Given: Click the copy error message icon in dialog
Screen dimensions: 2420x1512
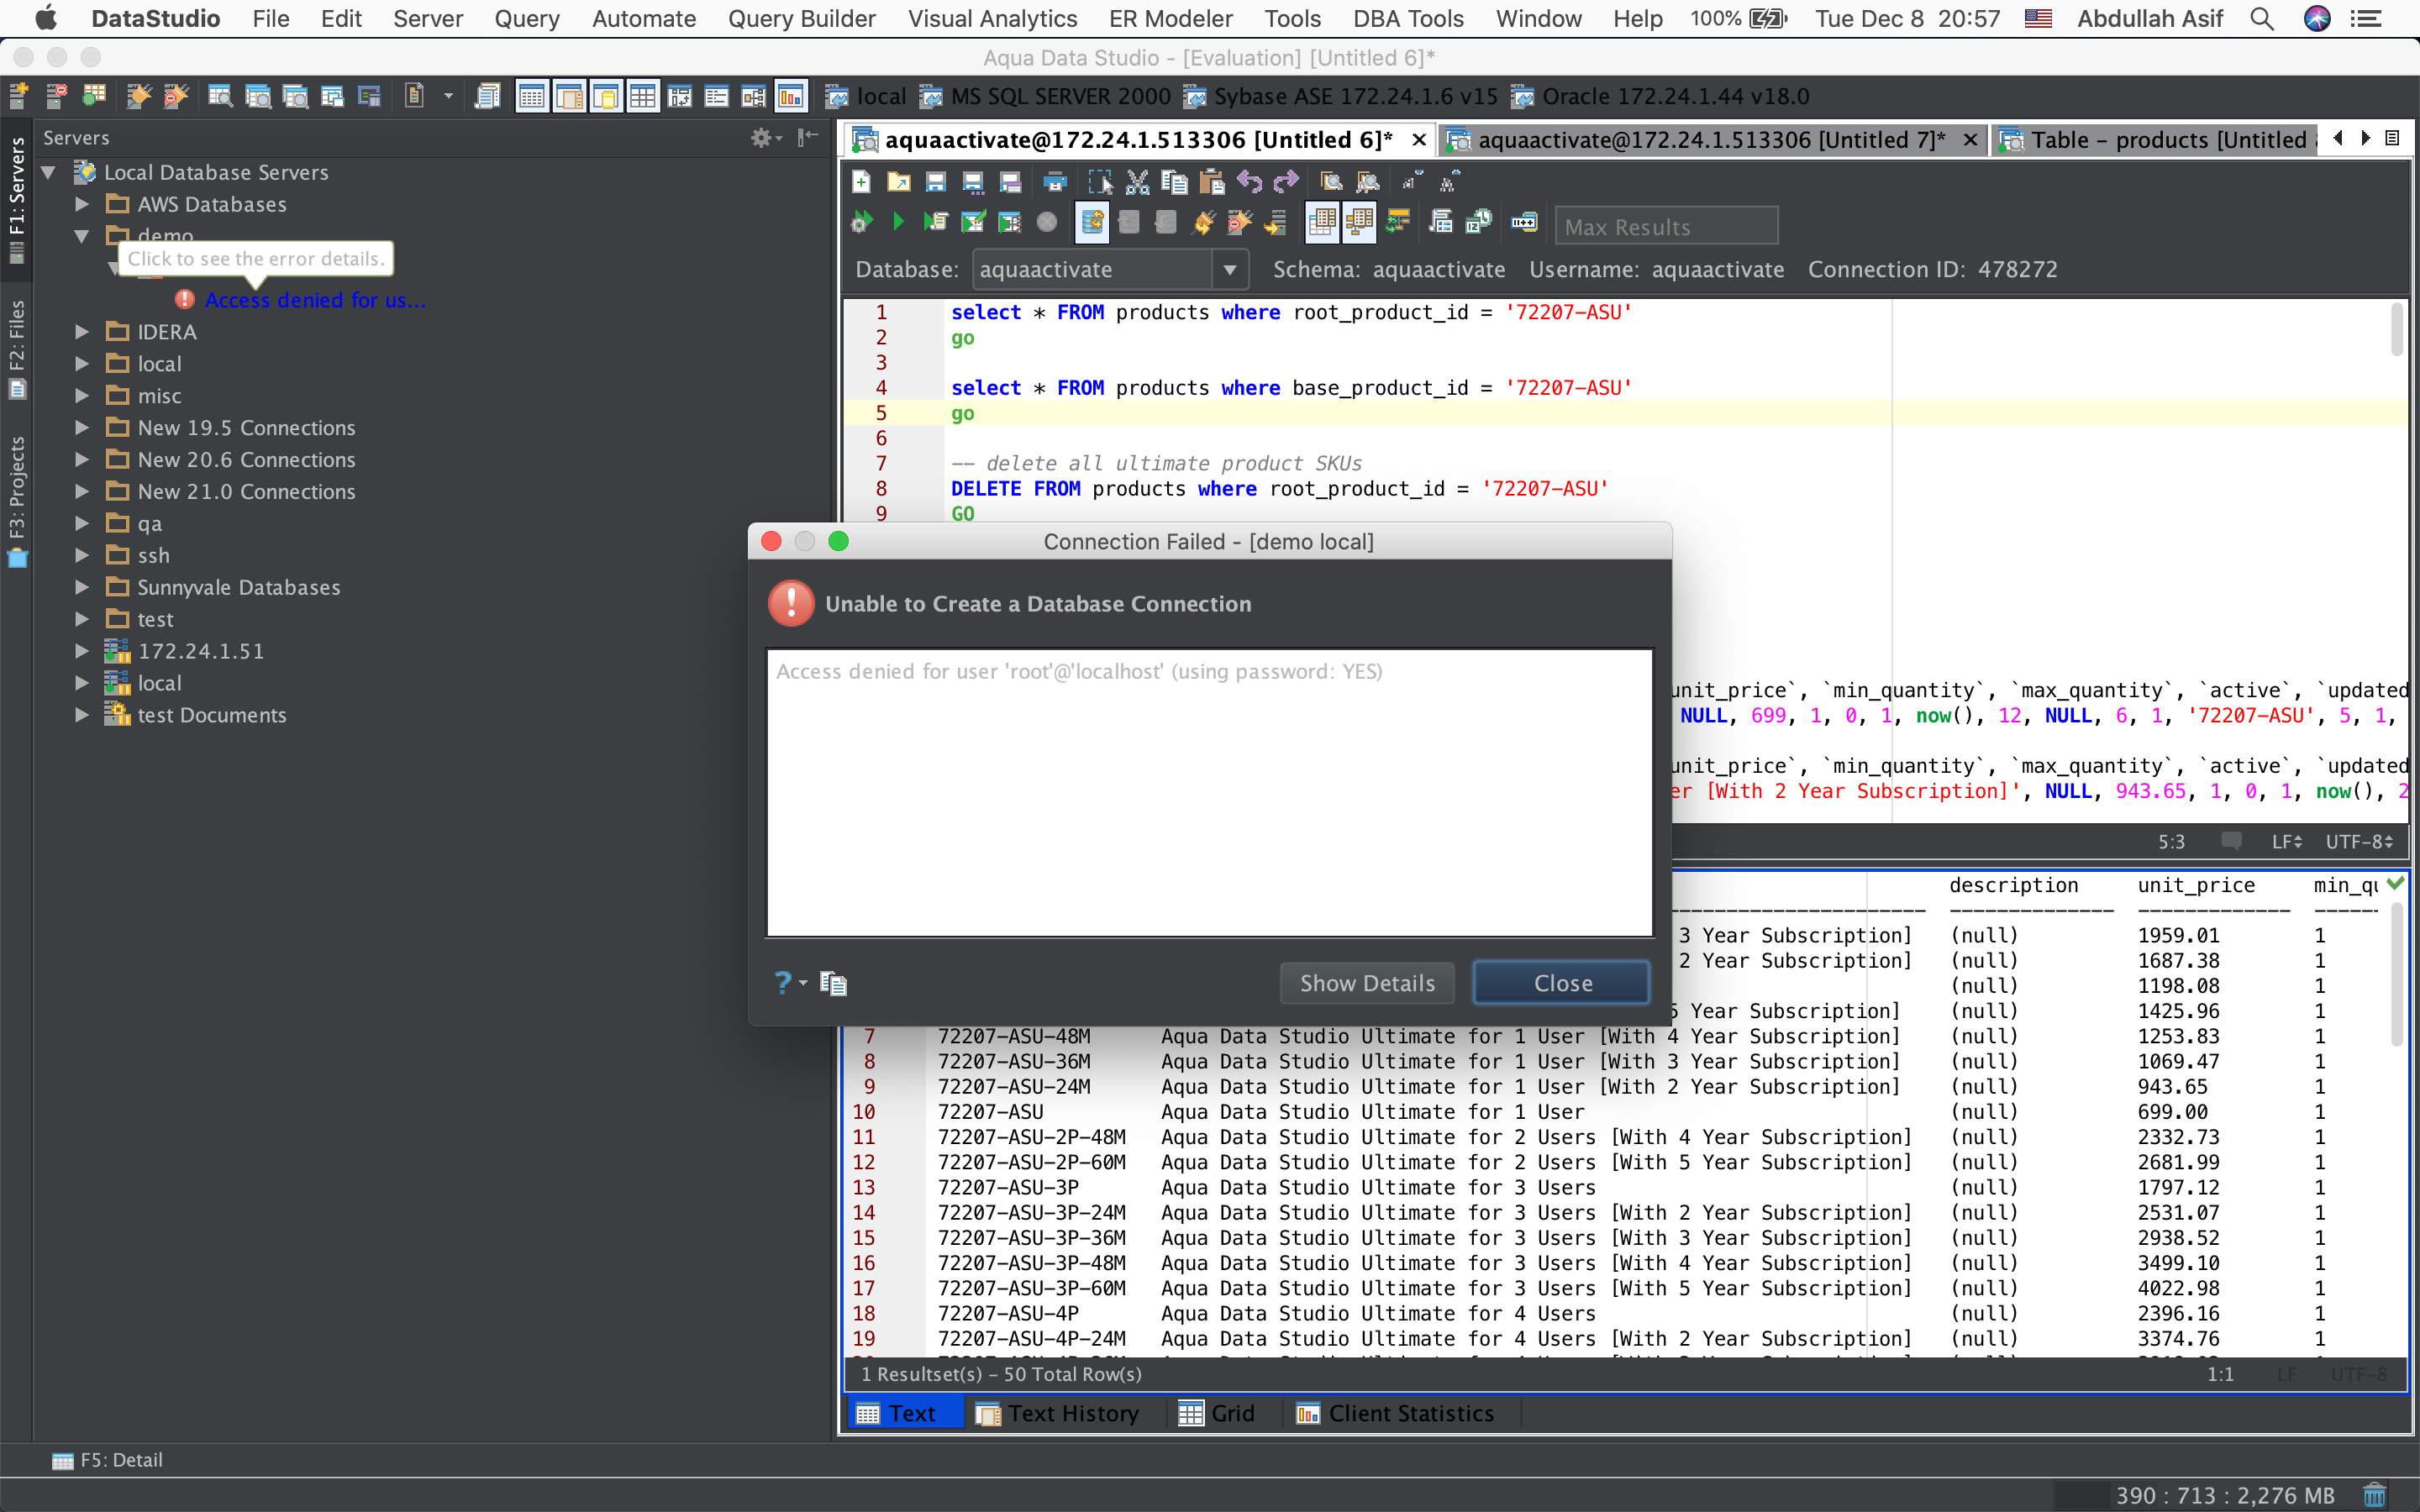Looking at the screenshot, I should tap(833, 983).
